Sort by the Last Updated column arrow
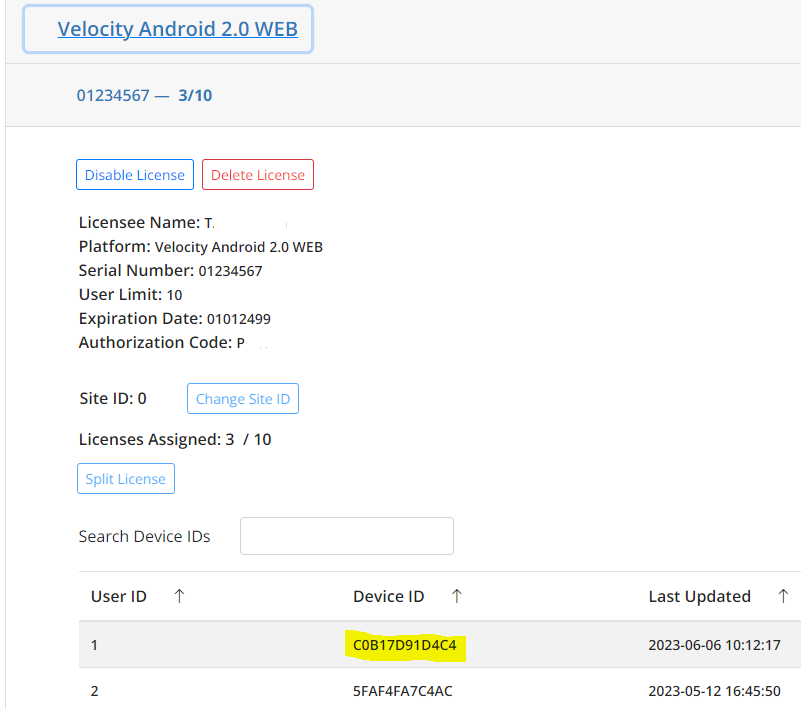The image size is (801, 709). (783, 596)
